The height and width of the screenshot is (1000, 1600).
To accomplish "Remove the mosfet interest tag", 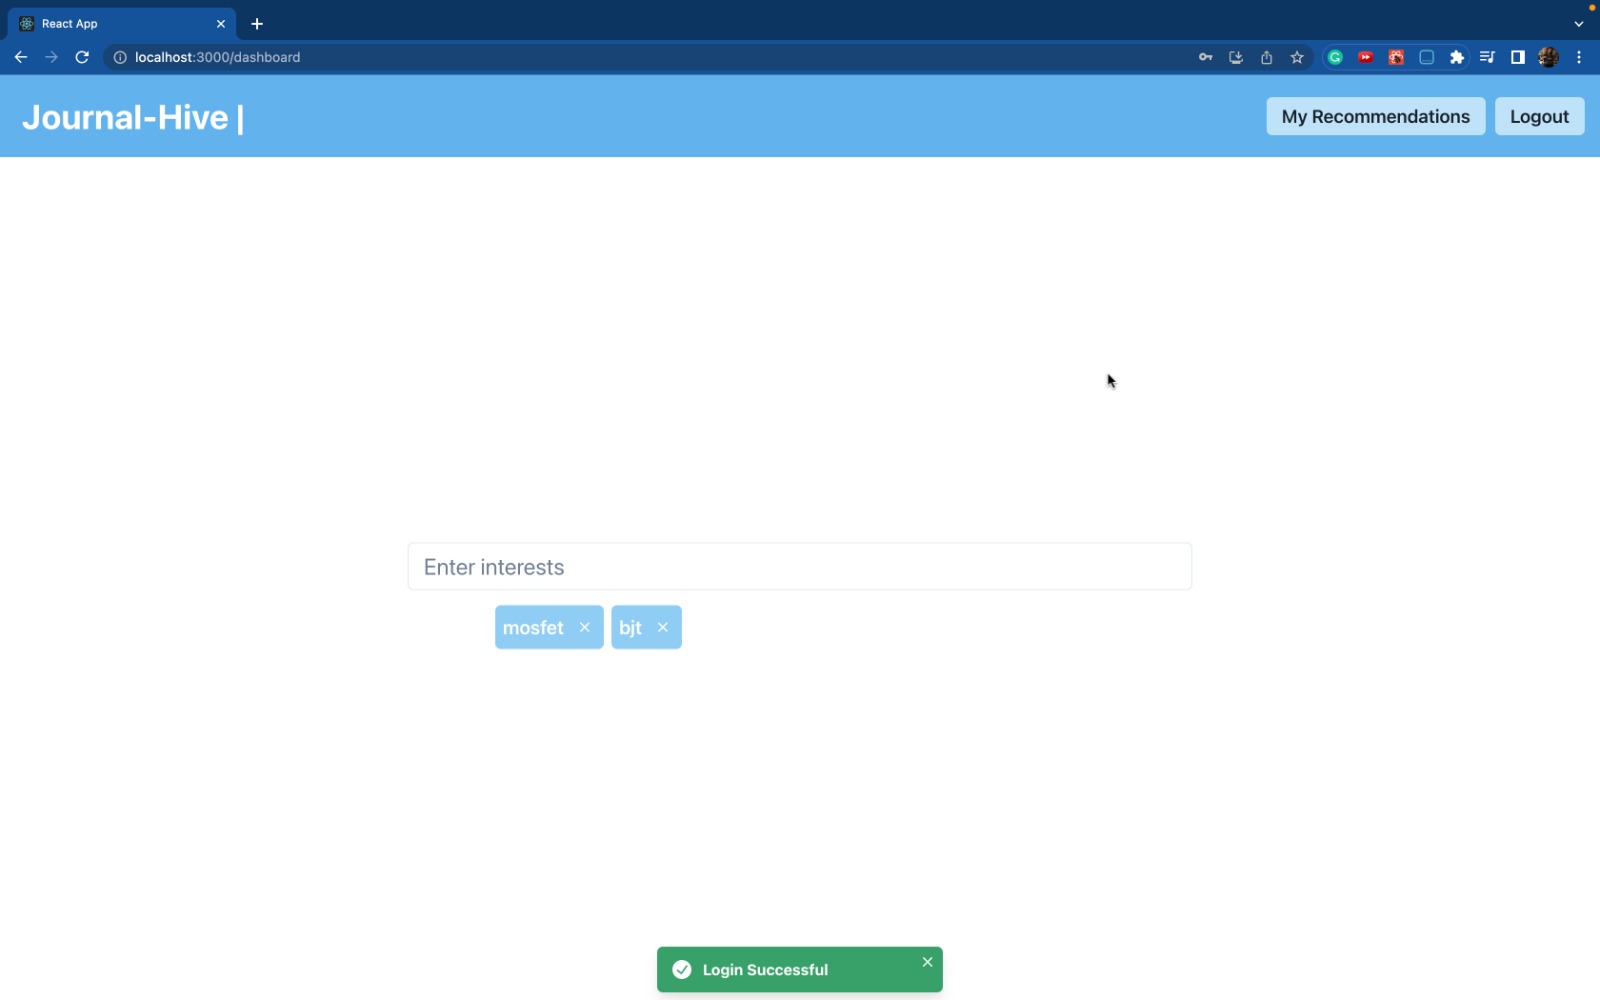I will [x=585, y=627].
